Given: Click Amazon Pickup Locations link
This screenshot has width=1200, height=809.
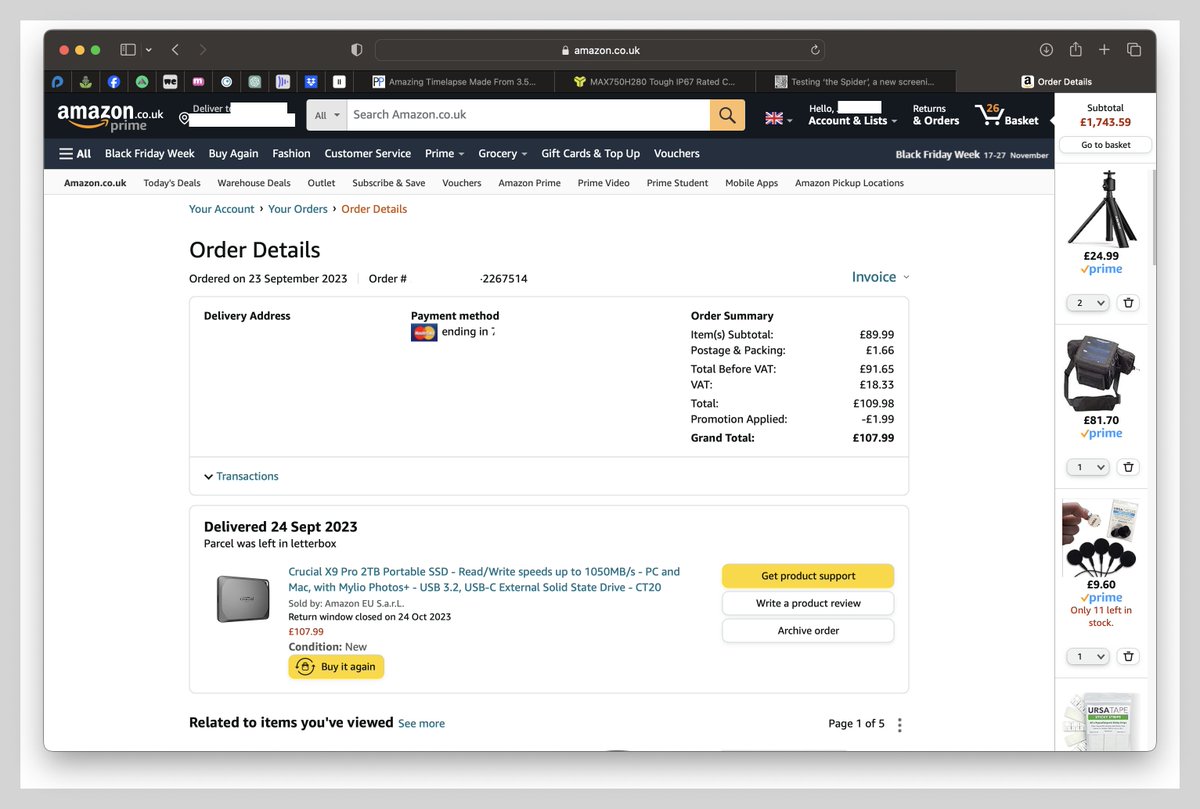Looking at the screenshot, I should 849,183.
